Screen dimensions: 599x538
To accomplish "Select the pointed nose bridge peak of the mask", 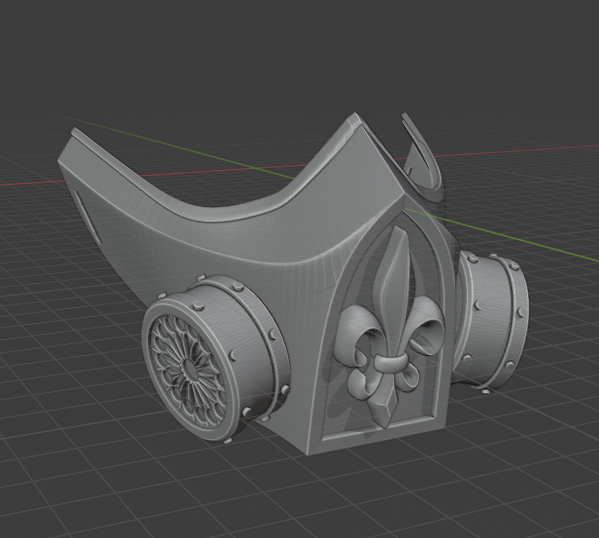I will 355,117.
